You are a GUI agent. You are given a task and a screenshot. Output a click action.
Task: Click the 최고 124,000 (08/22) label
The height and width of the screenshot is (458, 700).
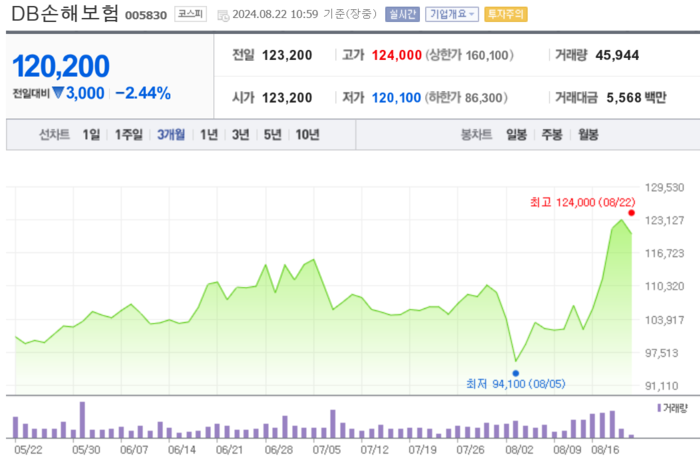tap(583, 202)
